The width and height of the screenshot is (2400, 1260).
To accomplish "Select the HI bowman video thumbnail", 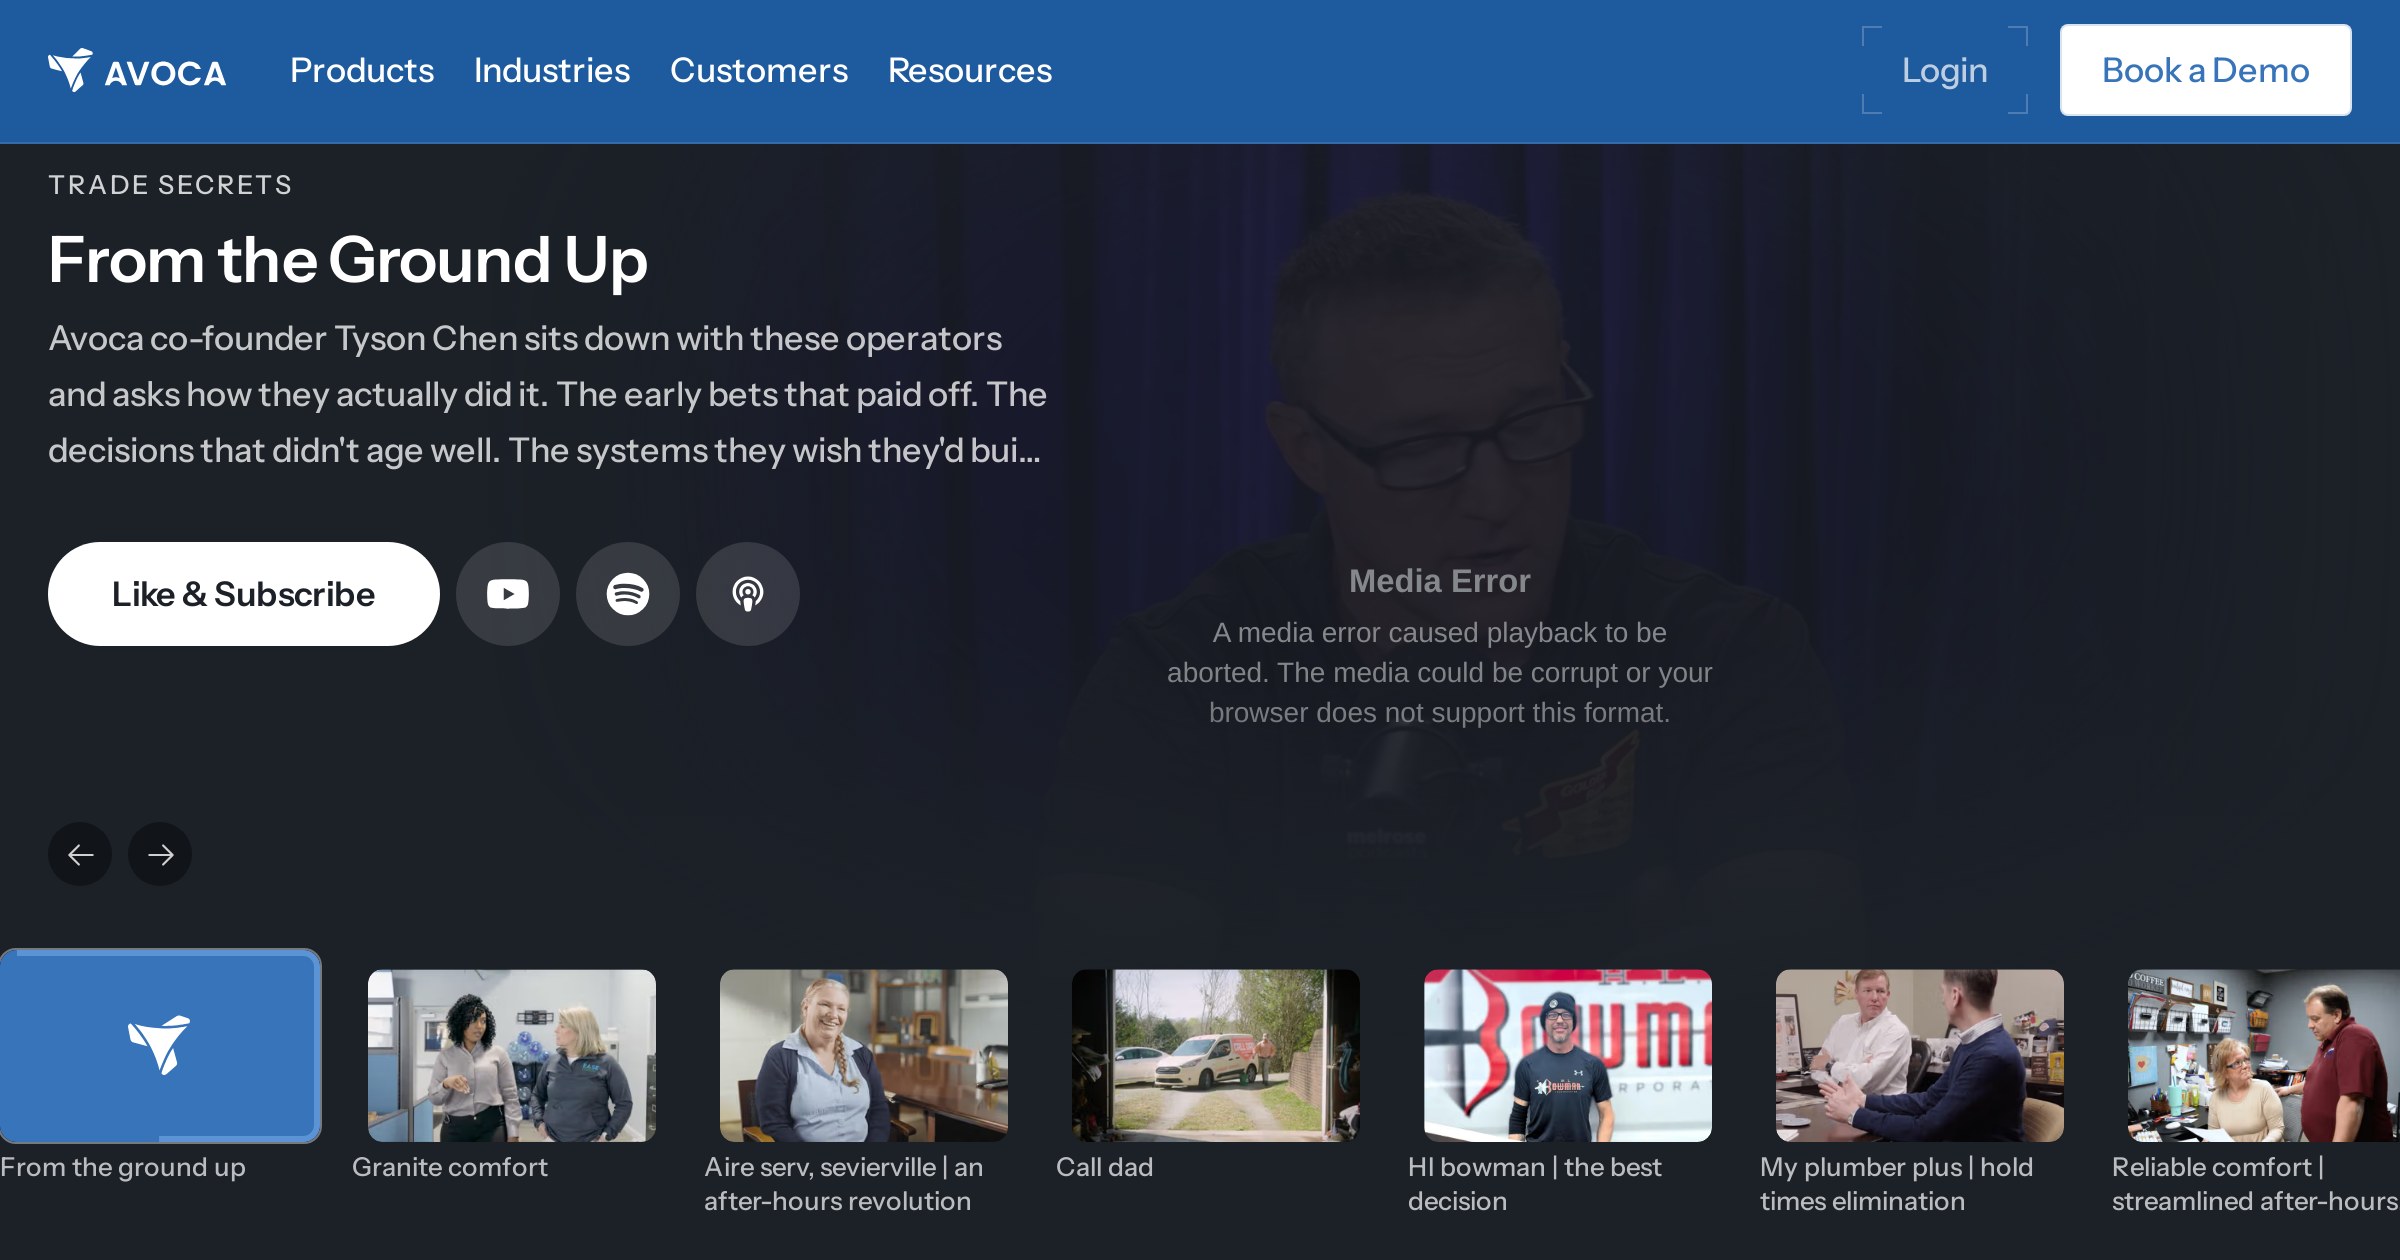I will pos(1568,1056).
